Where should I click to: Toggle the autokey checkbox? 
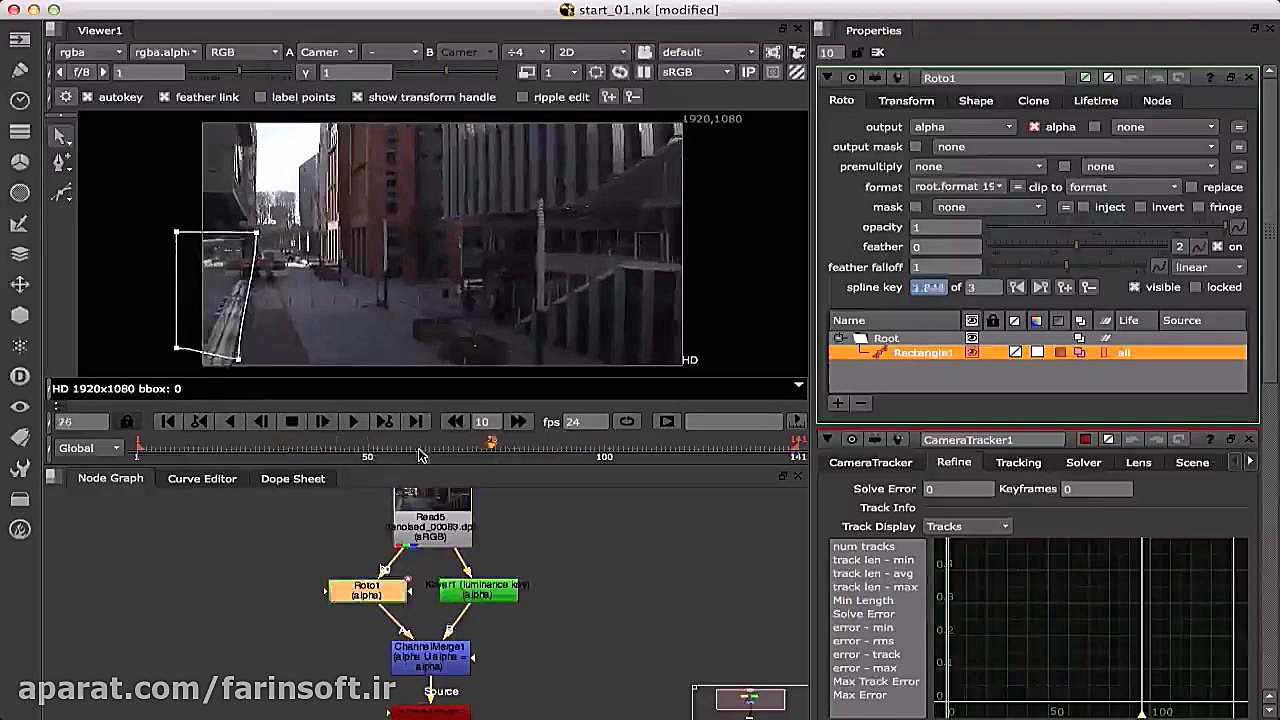tap(88, 97)
